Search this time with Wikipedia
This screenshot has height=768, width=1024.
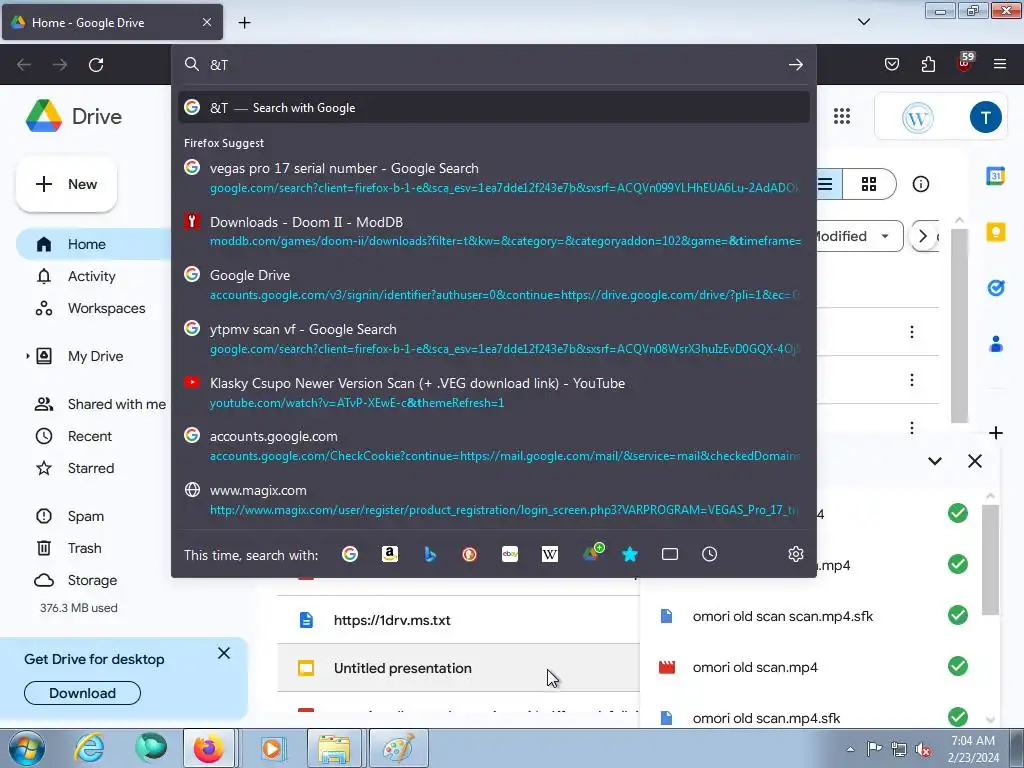(550, 554)
